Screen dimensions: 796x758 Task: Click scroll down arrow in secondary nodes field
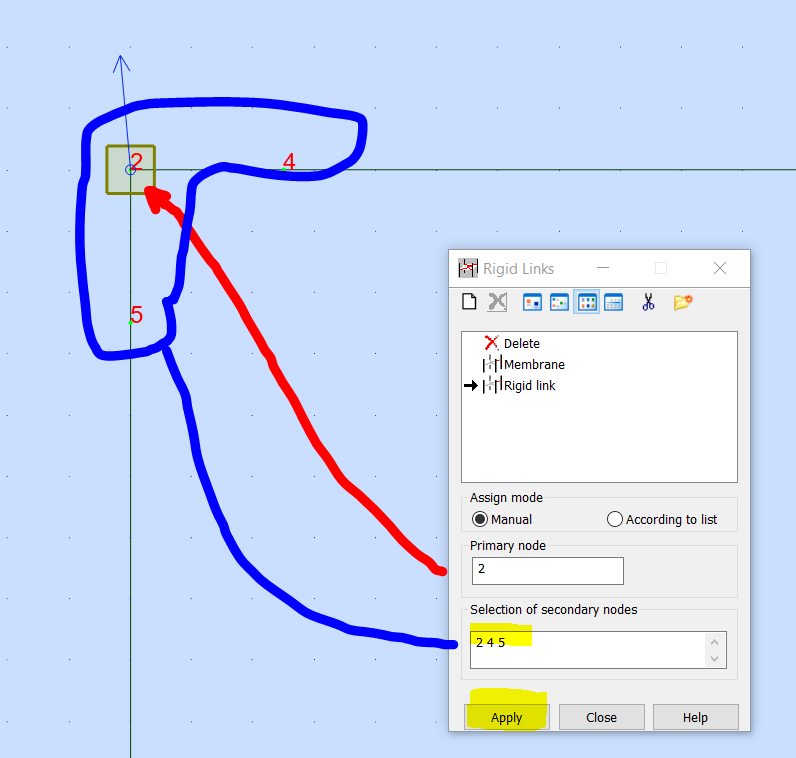click(x=714, y=659)
